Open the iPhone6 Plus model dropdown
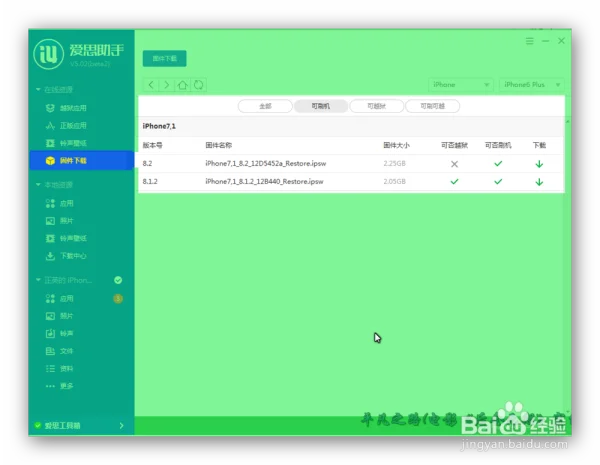Screen dimensions: 600x465 pyautogui.click(x=532, y=85)
